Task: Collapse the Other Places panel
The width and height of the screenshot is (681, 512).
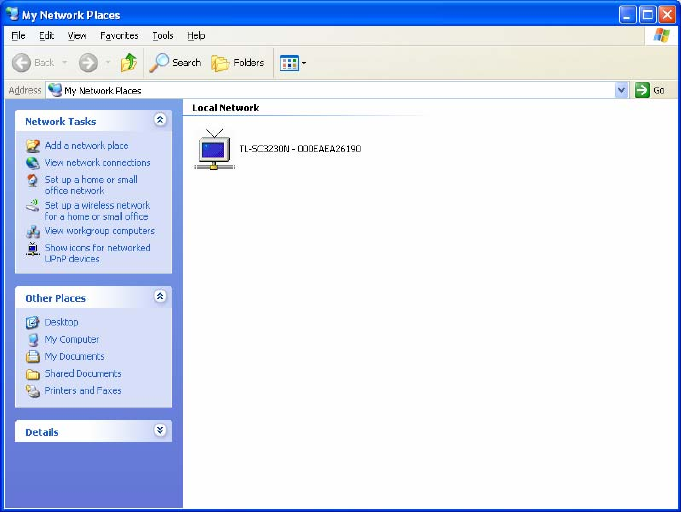Action: click(x=160, y=296)
